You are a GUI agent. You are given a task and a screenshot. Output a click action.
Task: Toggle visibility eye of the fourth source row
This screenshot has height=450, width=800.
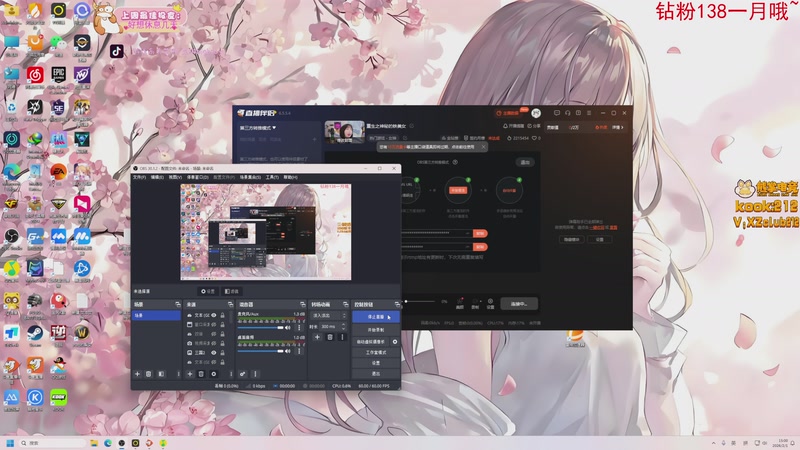[214, 343]
